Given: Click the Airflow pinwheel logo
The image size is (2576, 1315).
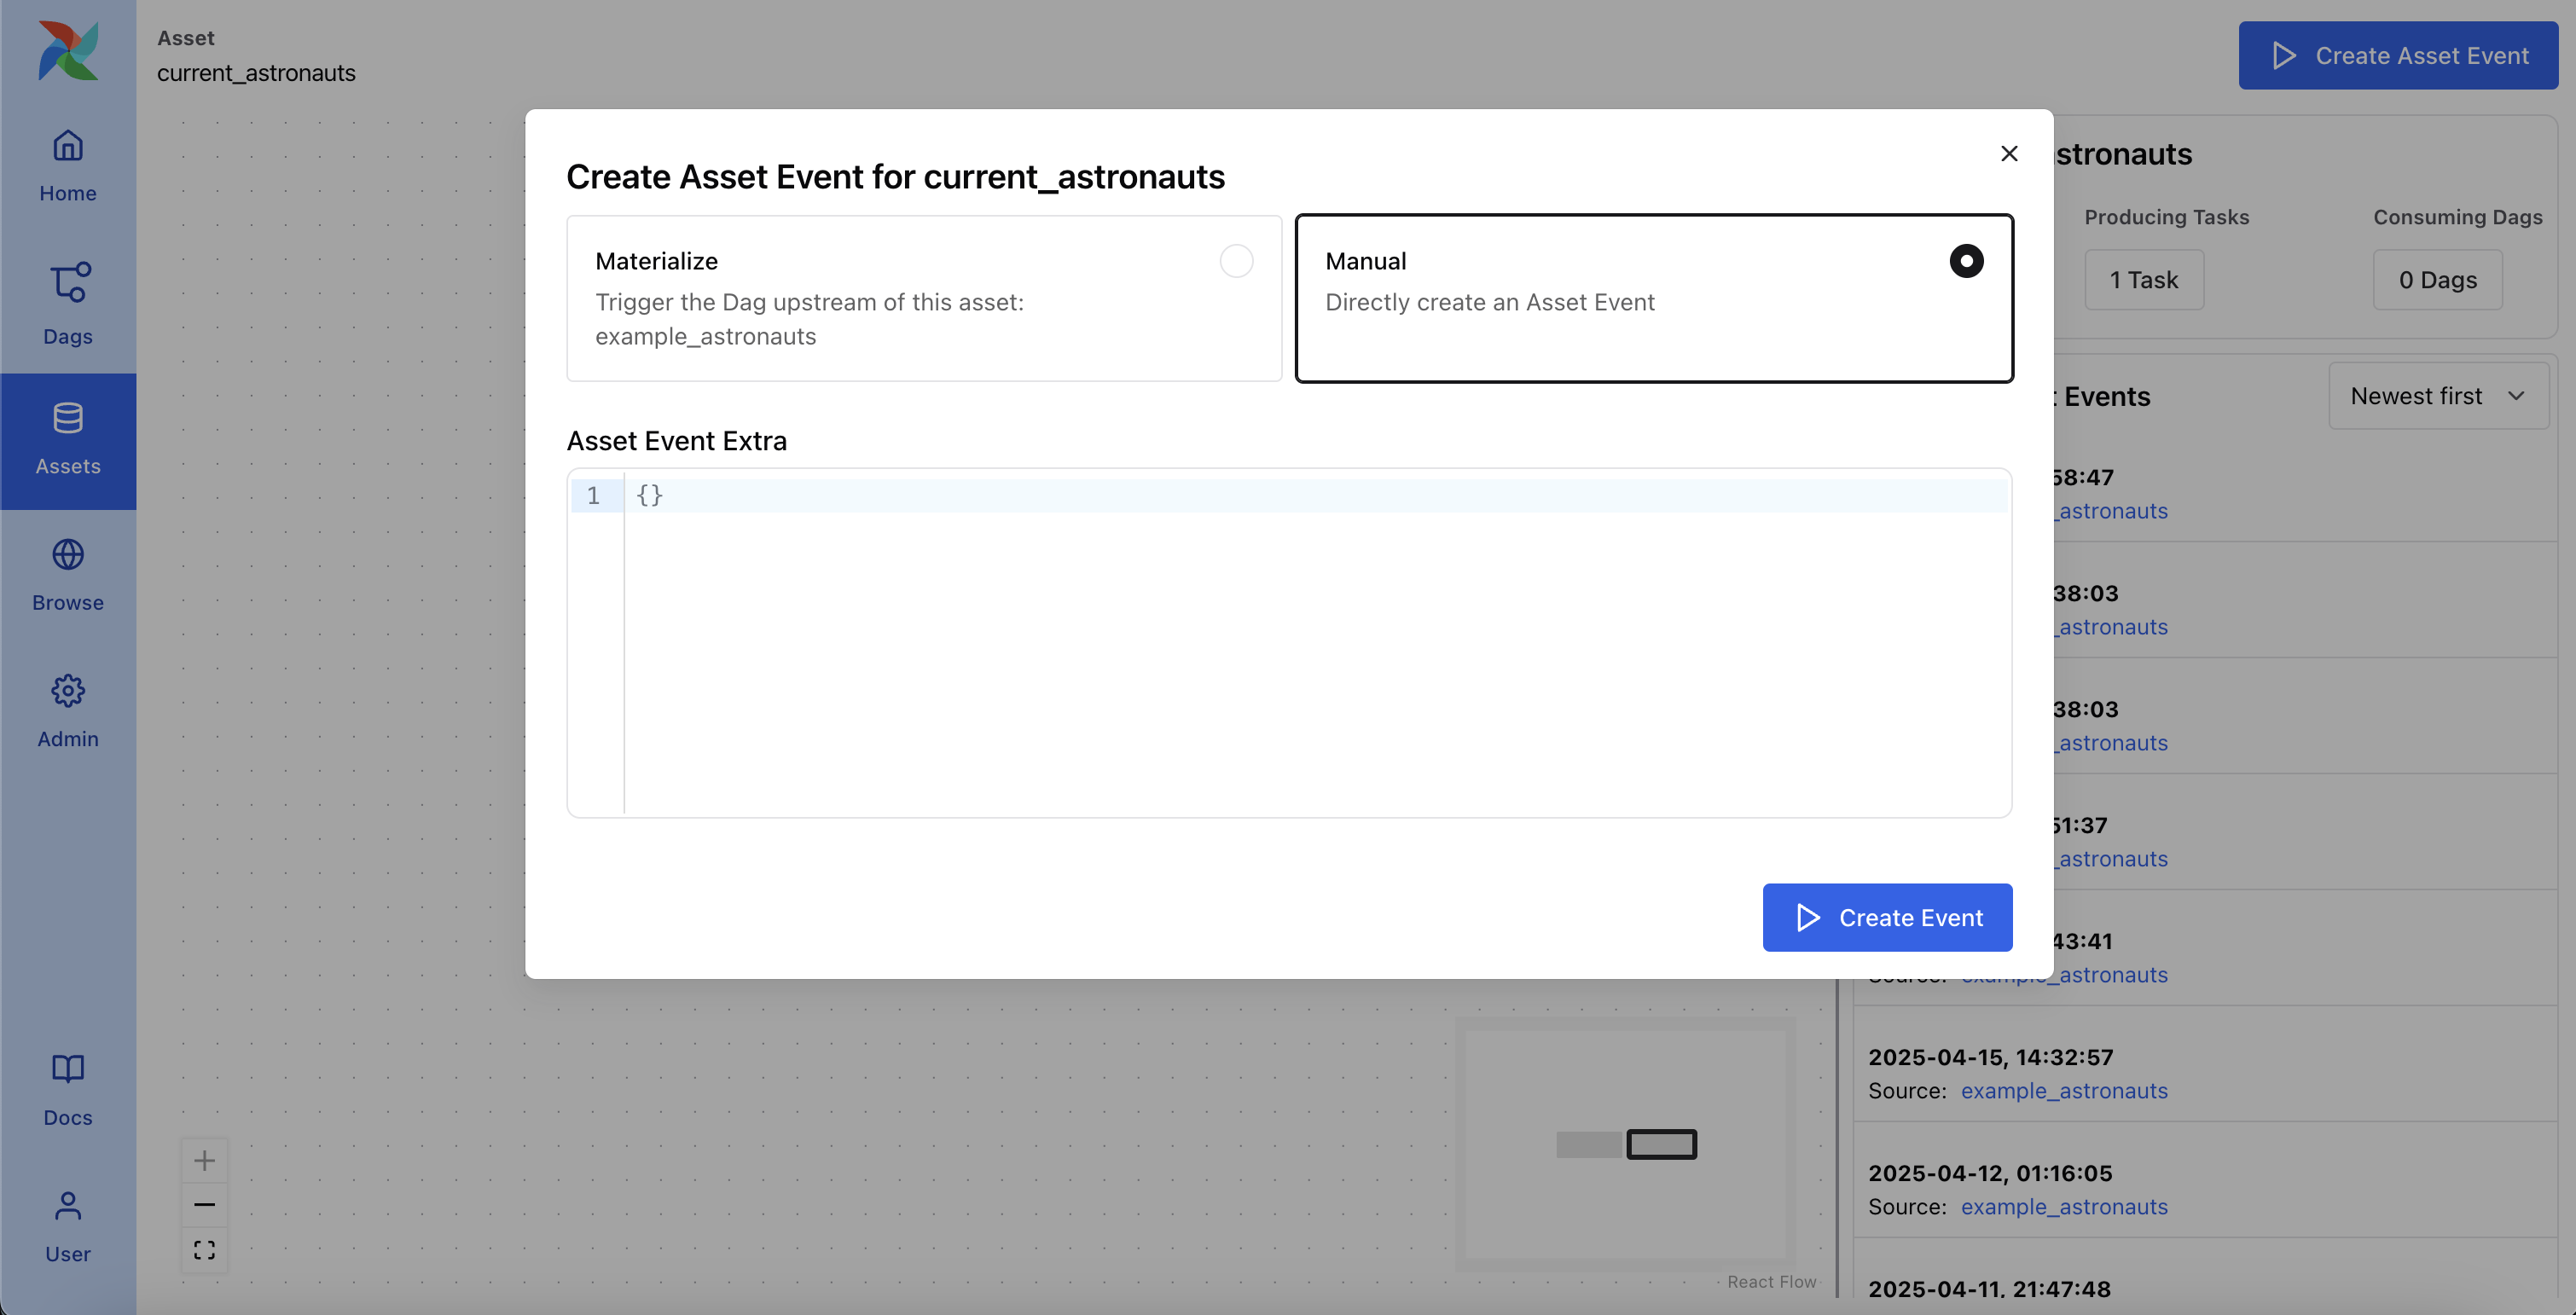Looking at the screenshot, I should 68,50.
